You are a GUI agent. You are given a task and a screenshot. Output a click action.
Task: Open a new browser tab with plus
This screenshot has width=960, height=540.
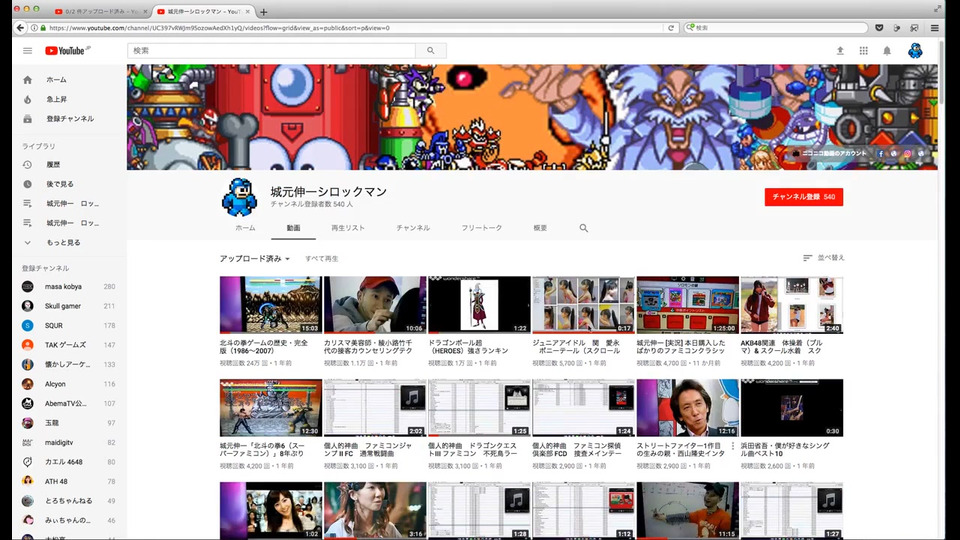click(264, 12)
